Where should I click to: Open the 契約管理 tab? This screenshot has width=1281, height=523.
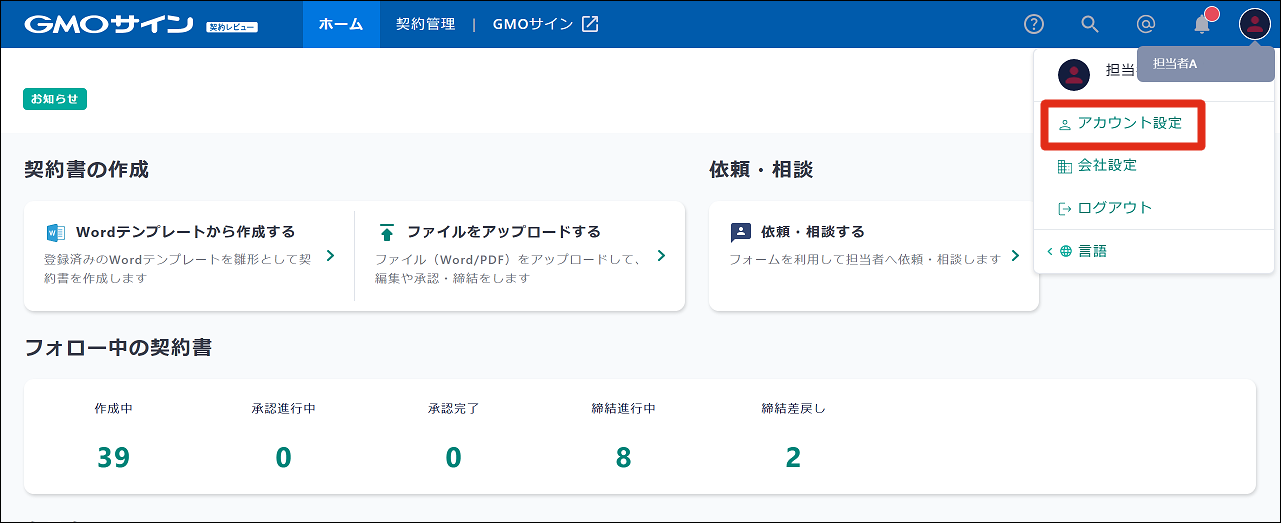coord(425,24)
